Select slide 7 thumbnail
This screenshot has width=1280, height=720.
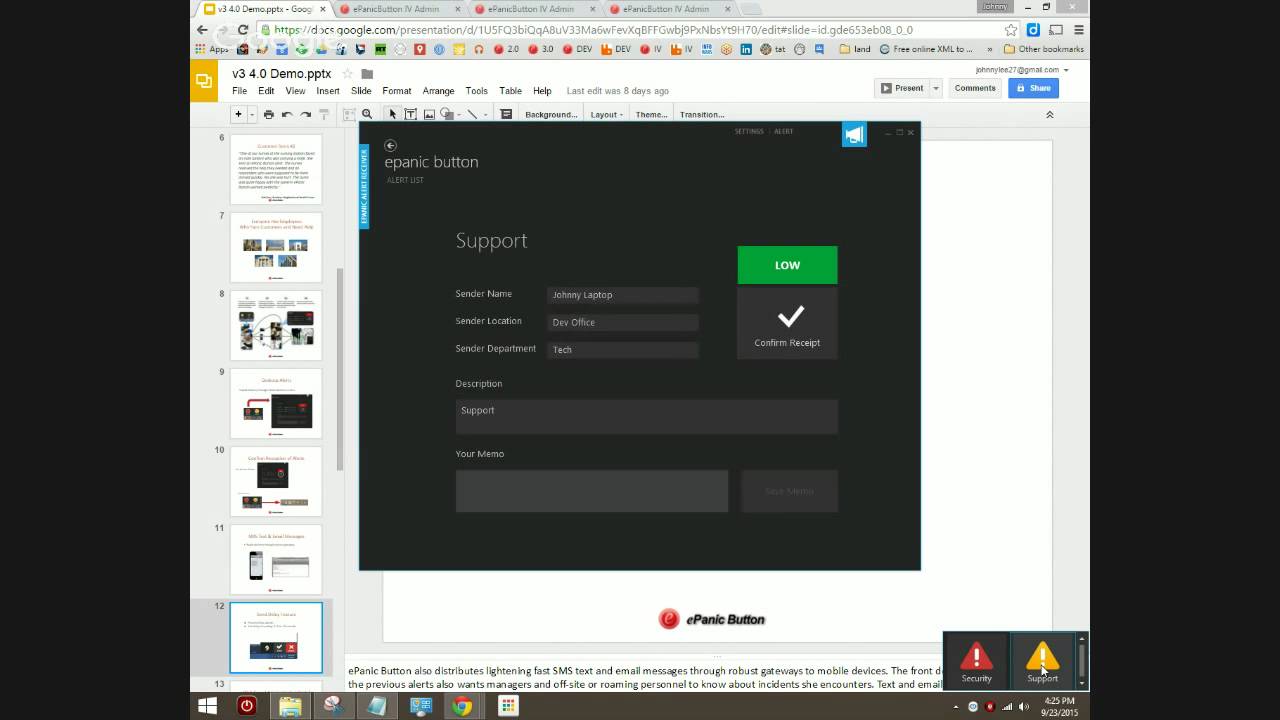276,247
